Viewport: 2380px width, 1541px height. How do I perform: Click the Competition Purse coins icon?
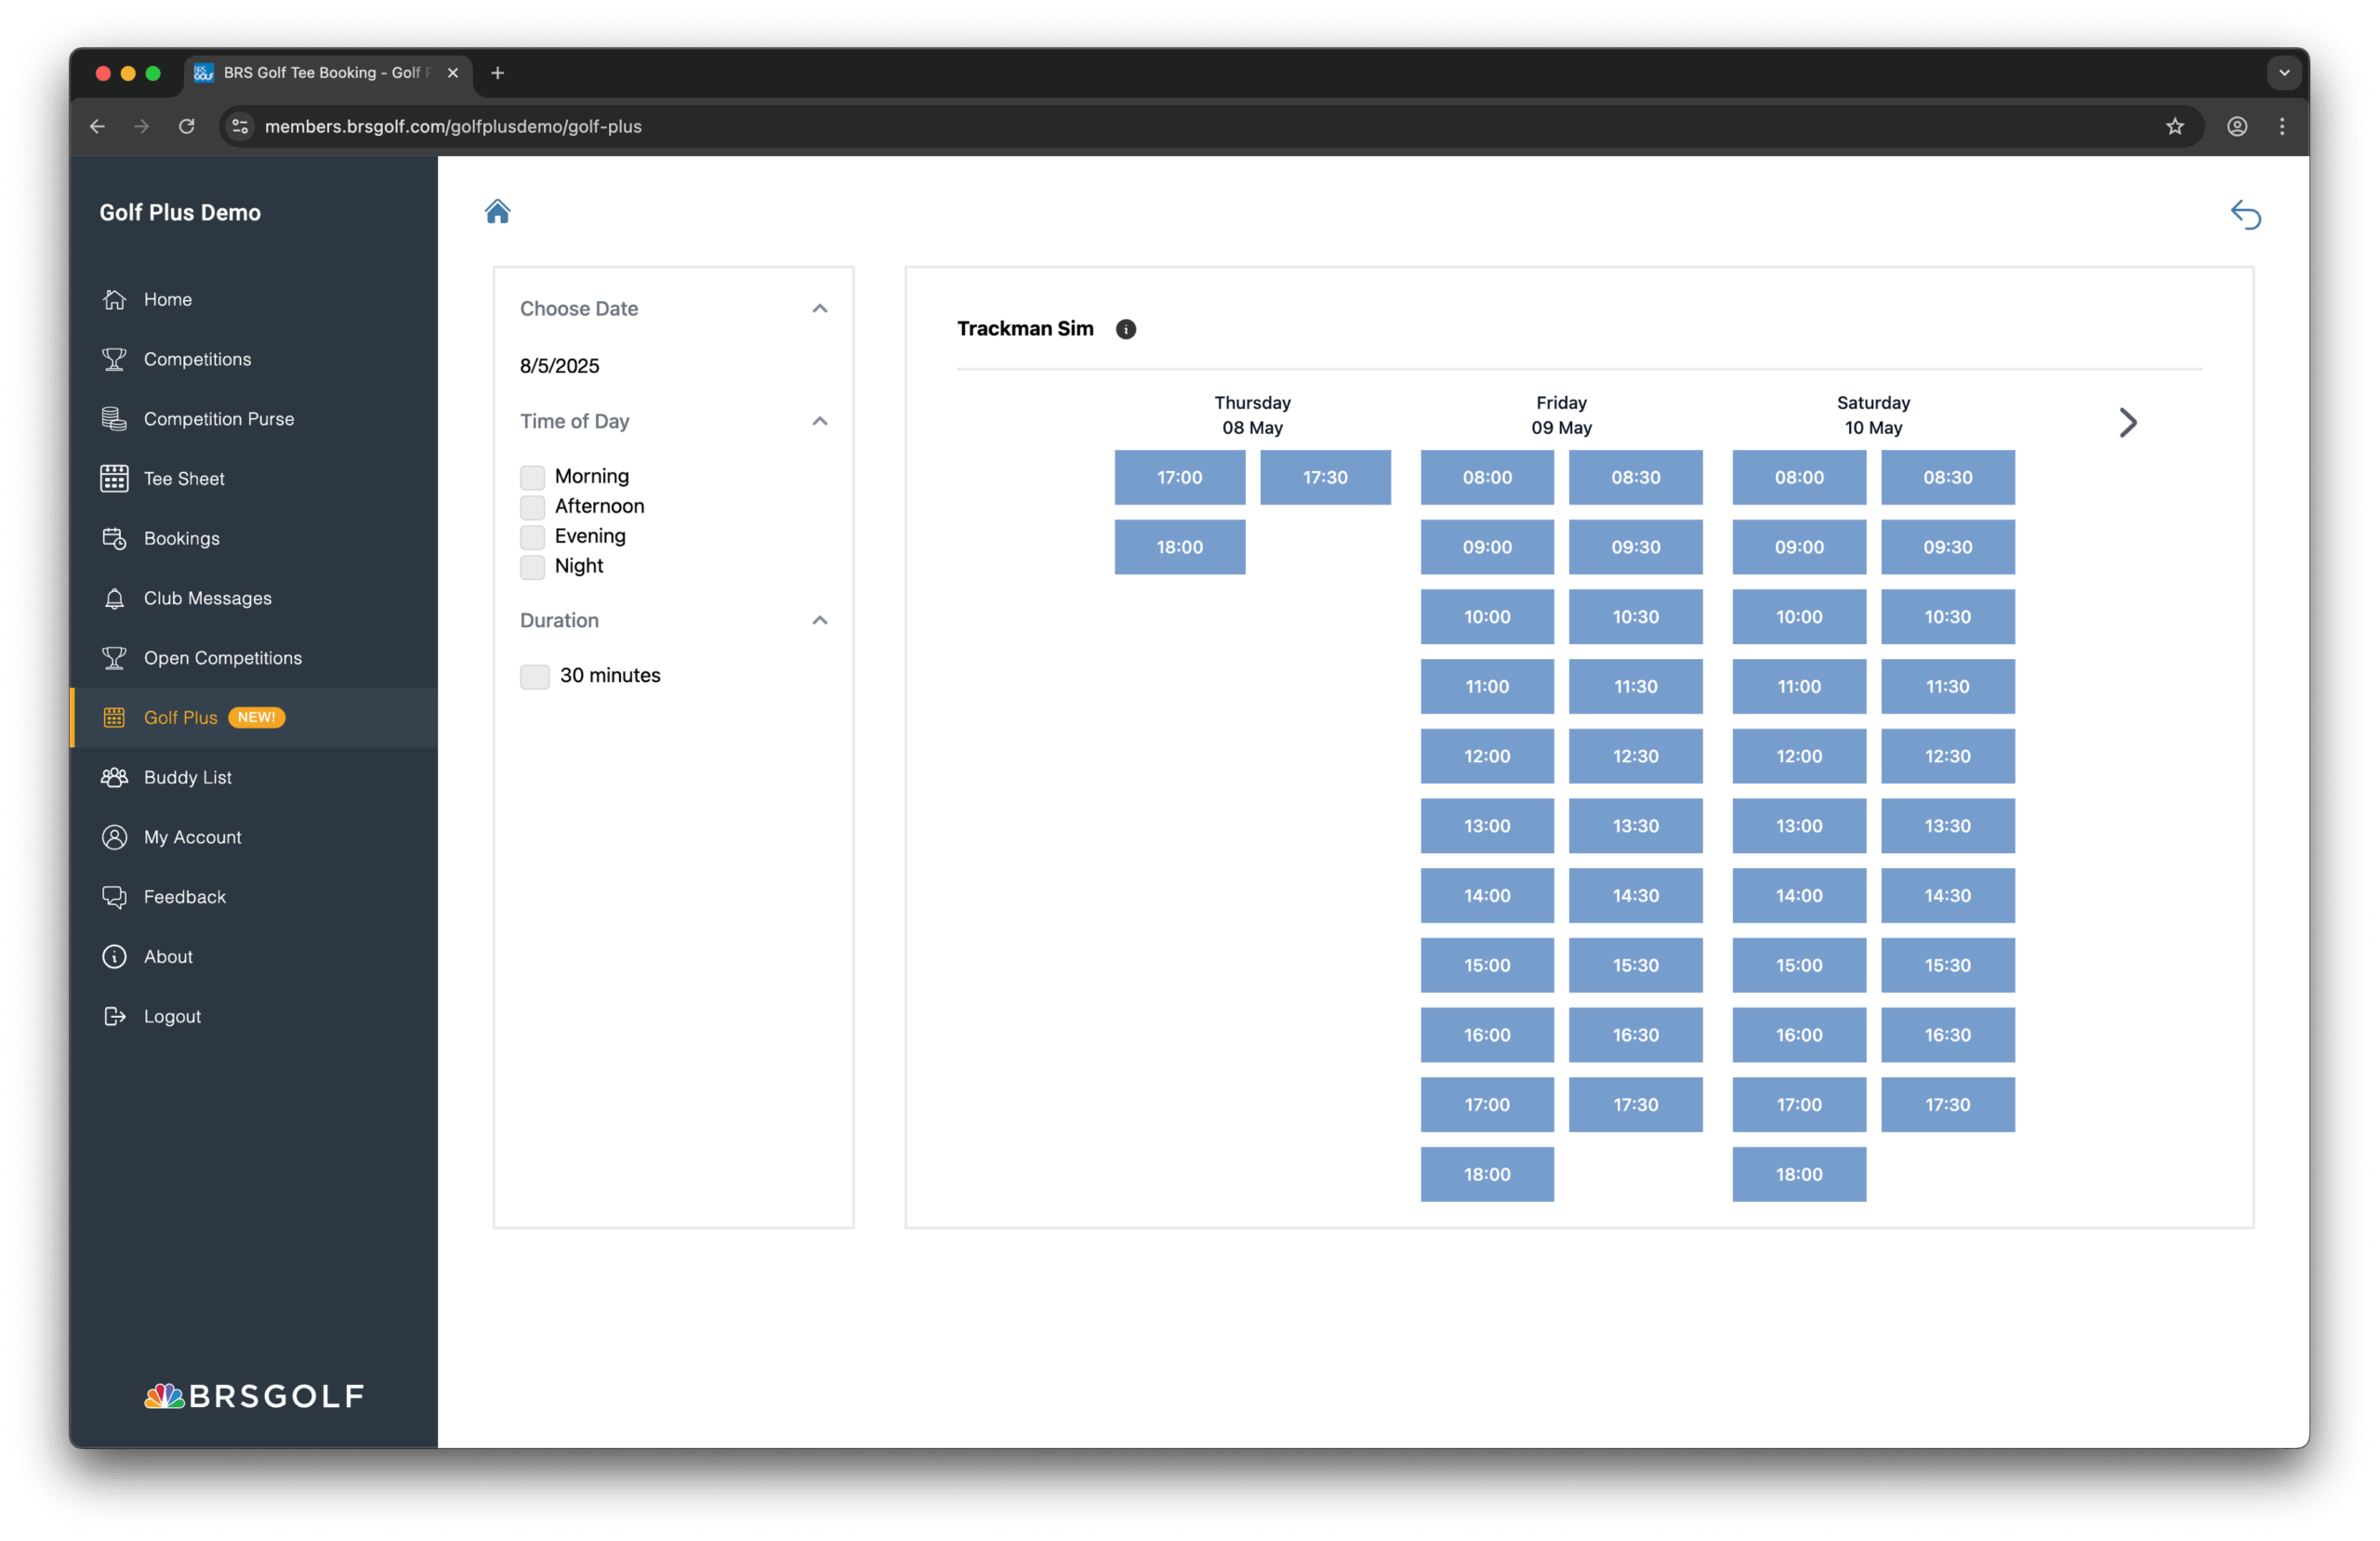[114, 419]
